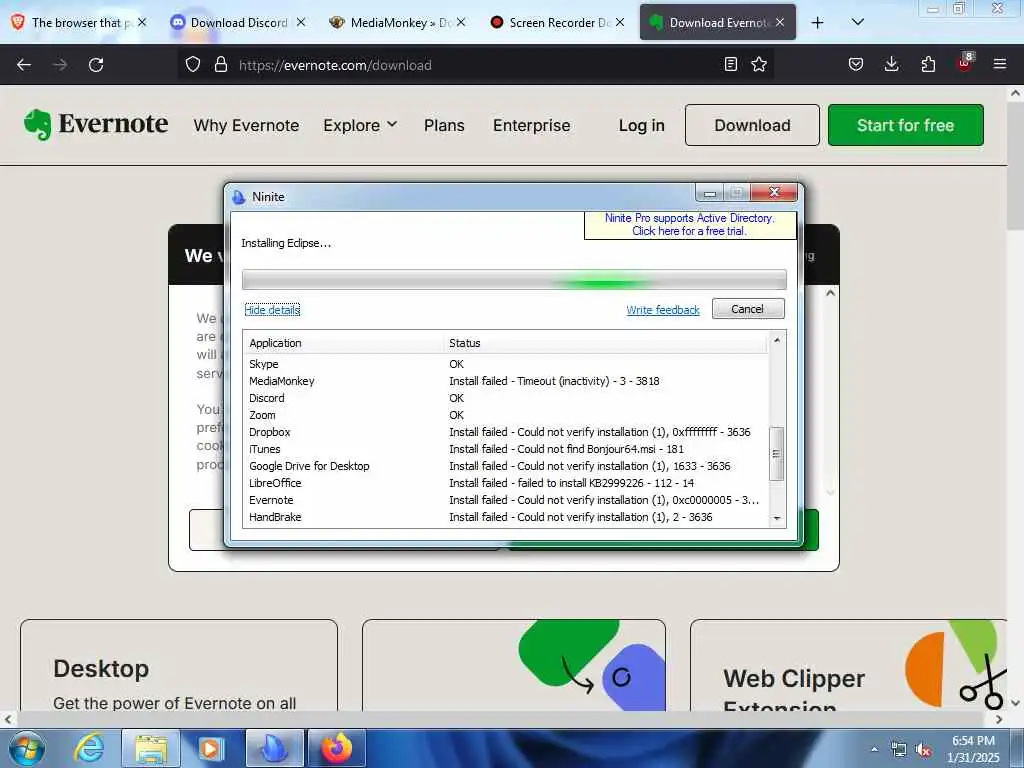
Task: Click the Ninite Pro free trial banner
Action: [x=690, y=224]
